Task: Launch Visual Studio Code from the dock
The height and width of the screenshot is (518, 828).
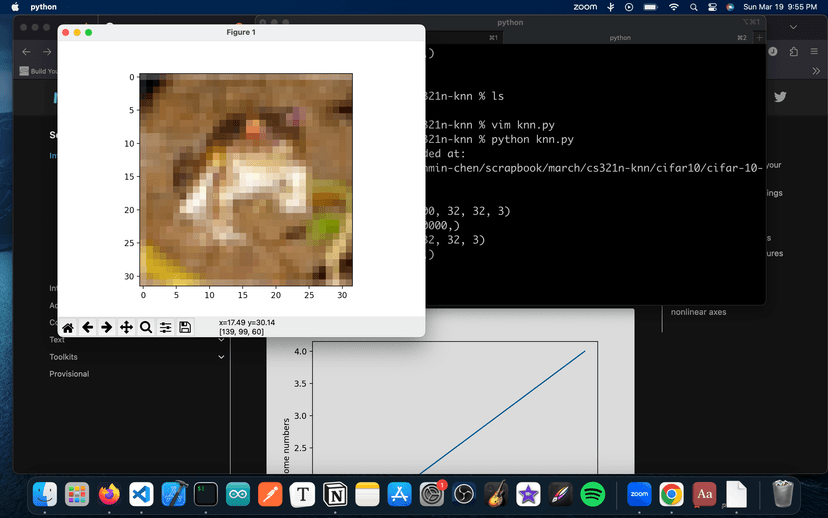Action: [141, 494]
